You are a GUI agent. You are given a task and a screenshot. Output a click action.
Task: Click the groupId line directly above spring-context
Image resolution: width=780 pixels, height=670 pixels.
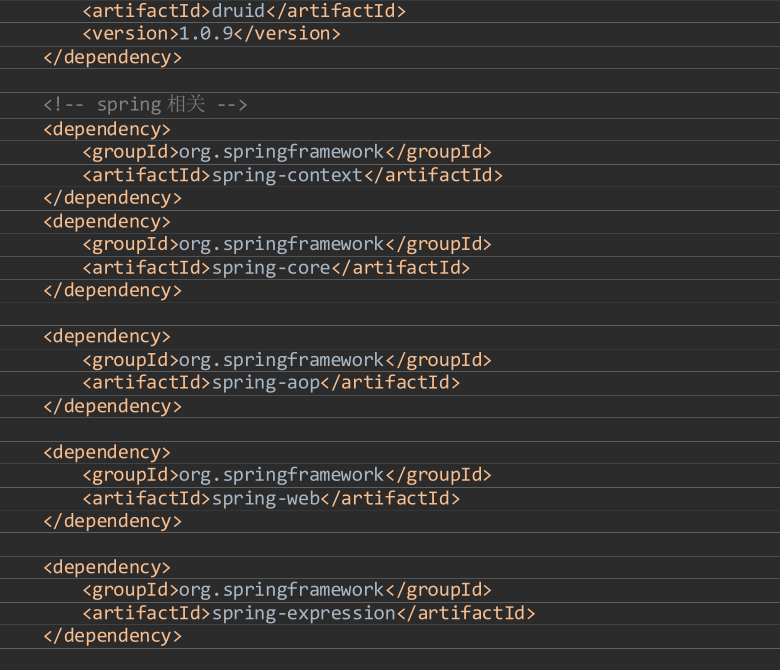click(x=287, y=152)
